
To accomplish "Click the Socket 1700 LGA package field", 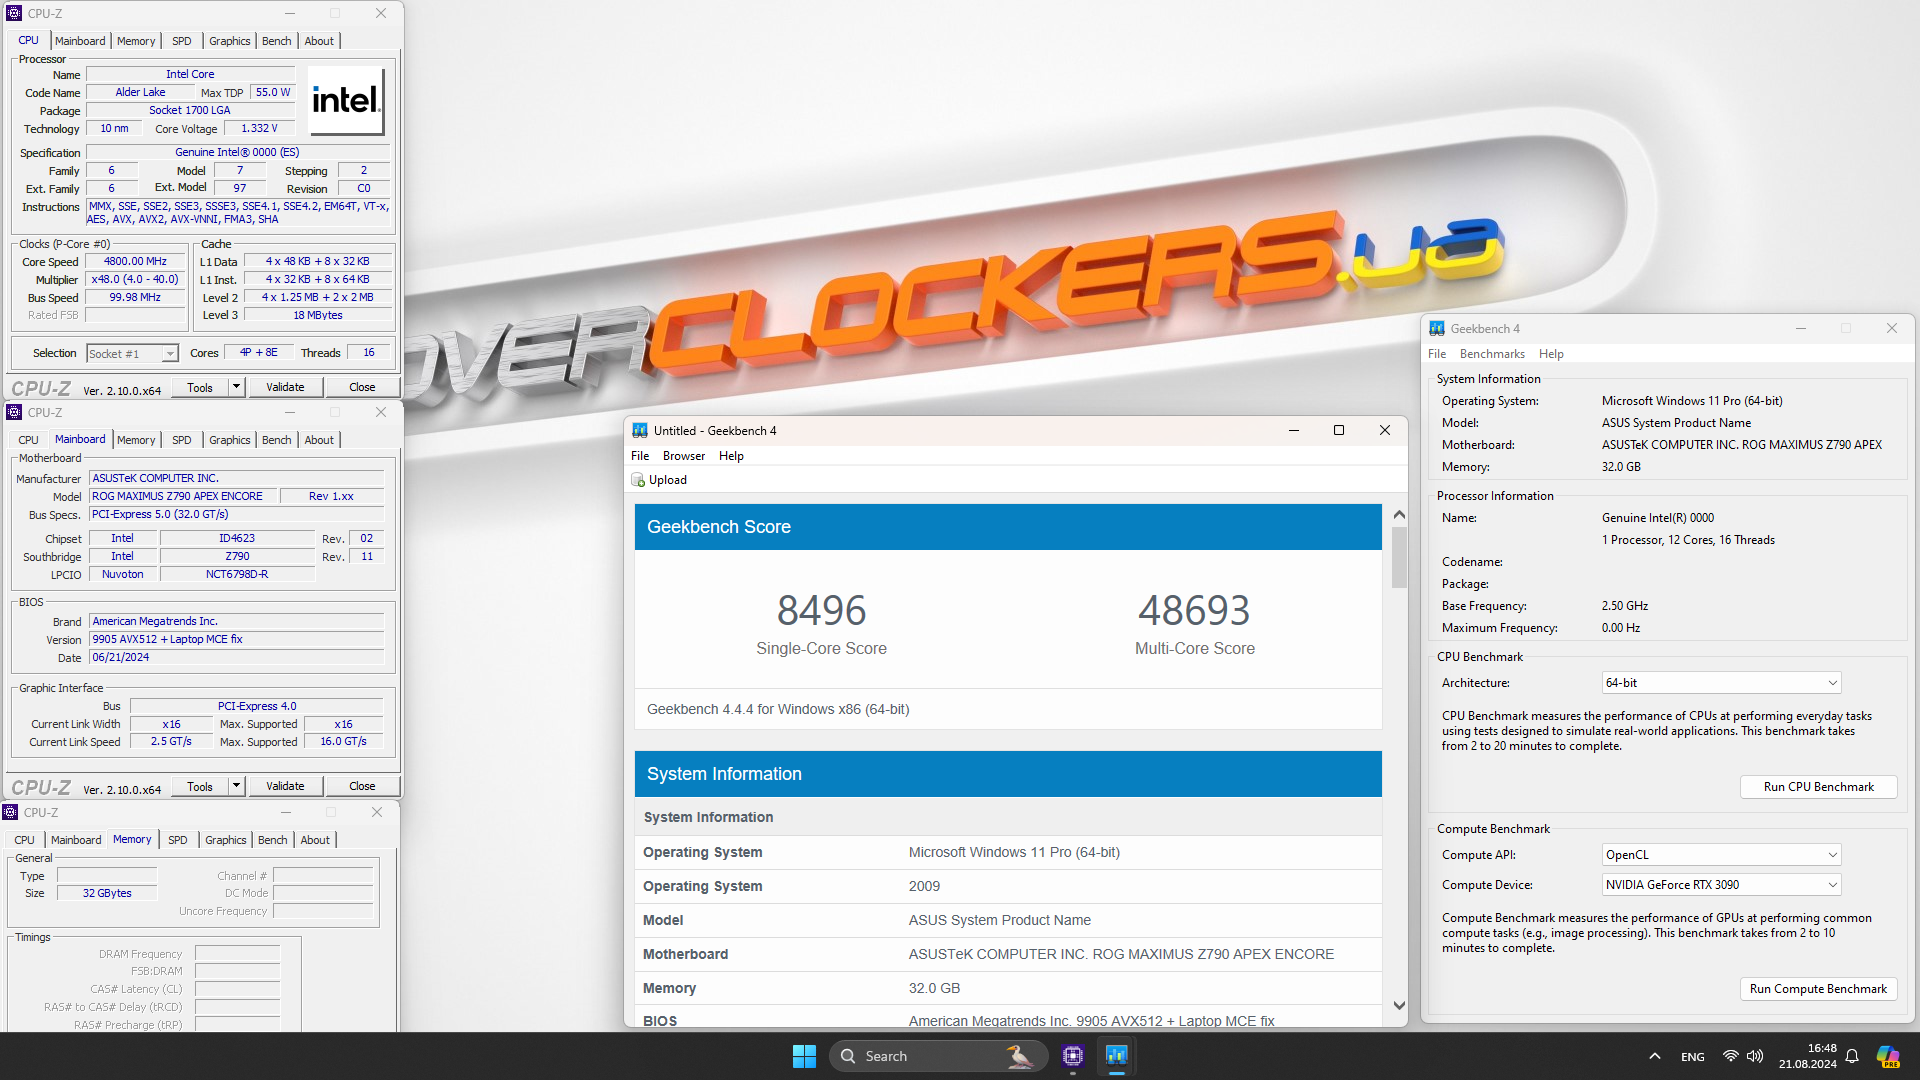I will point(190,110).
